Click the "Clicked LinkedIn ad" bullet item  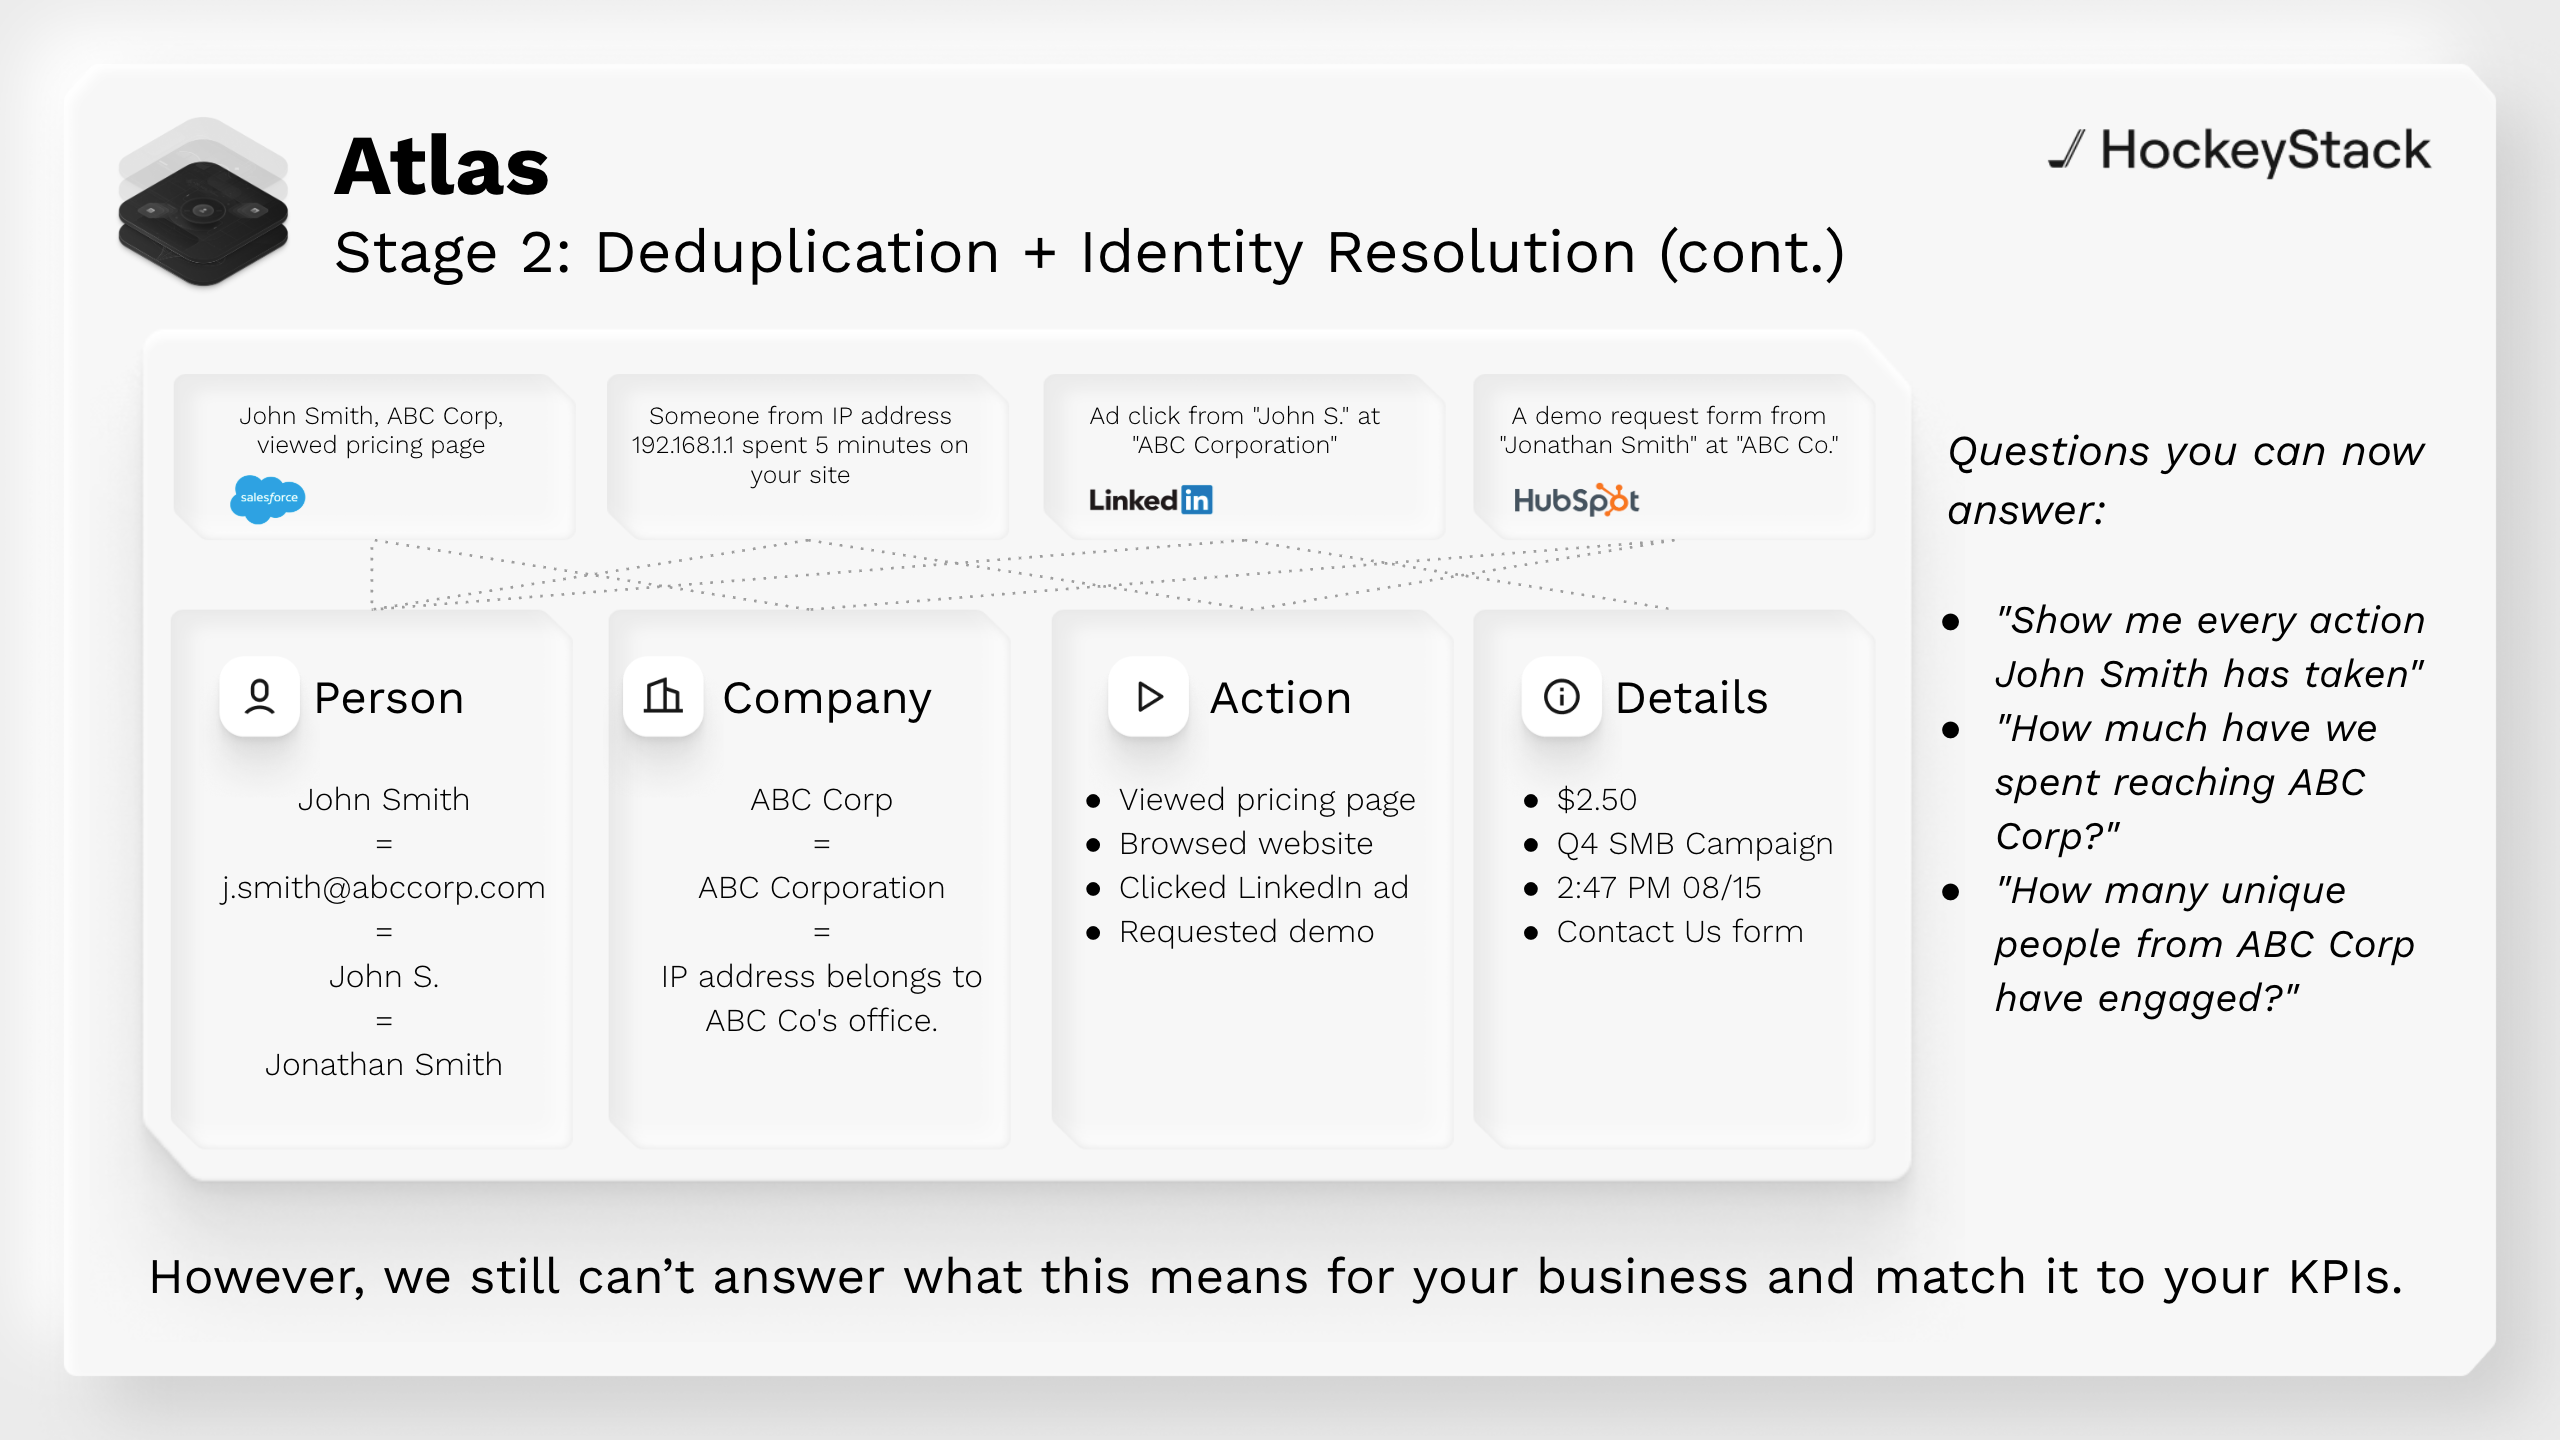pyautogui.click(x=1263, y=888)
